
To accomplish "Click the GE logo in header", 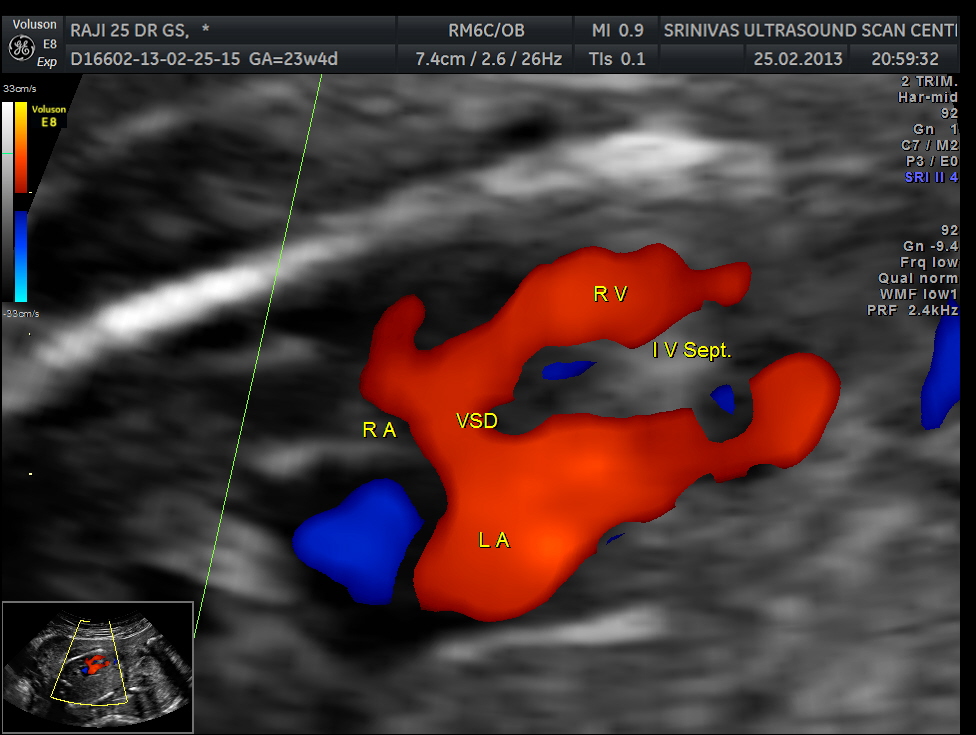I will tap(22, 47).
